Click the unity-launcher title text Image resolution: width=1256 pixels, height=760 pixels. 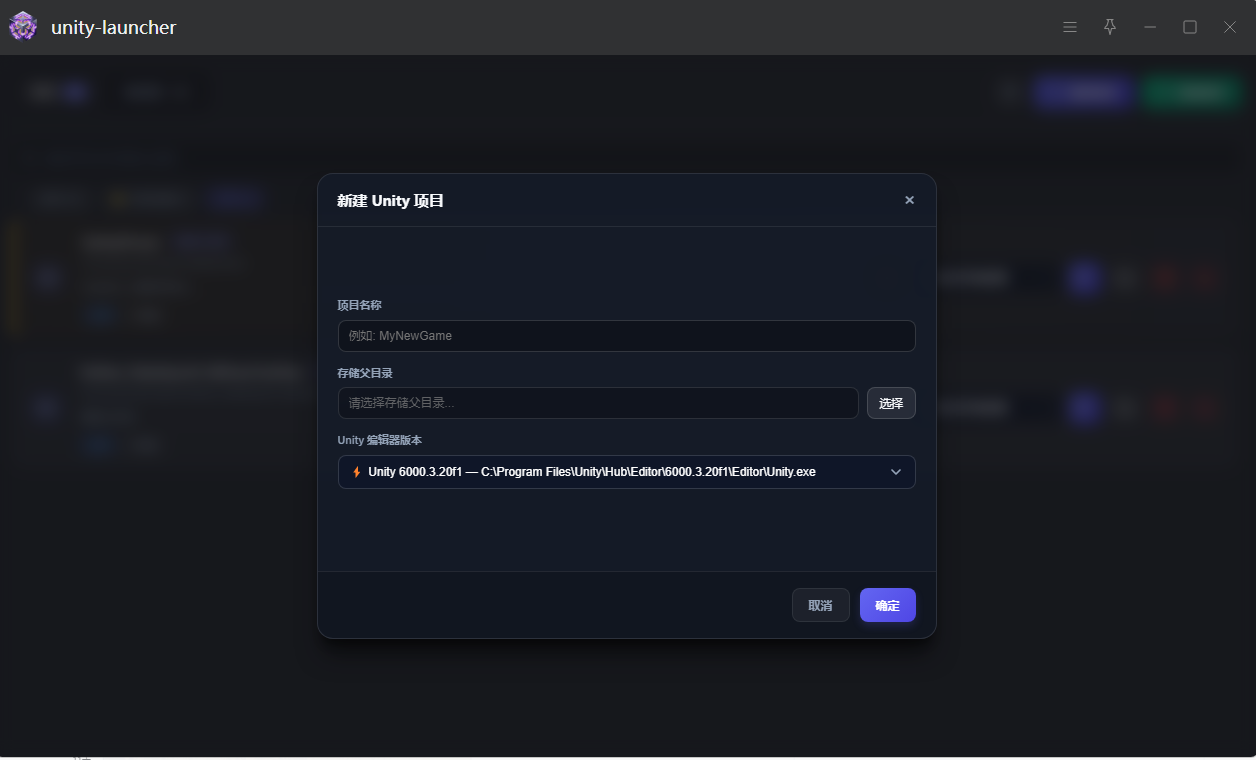pos(113,27)
